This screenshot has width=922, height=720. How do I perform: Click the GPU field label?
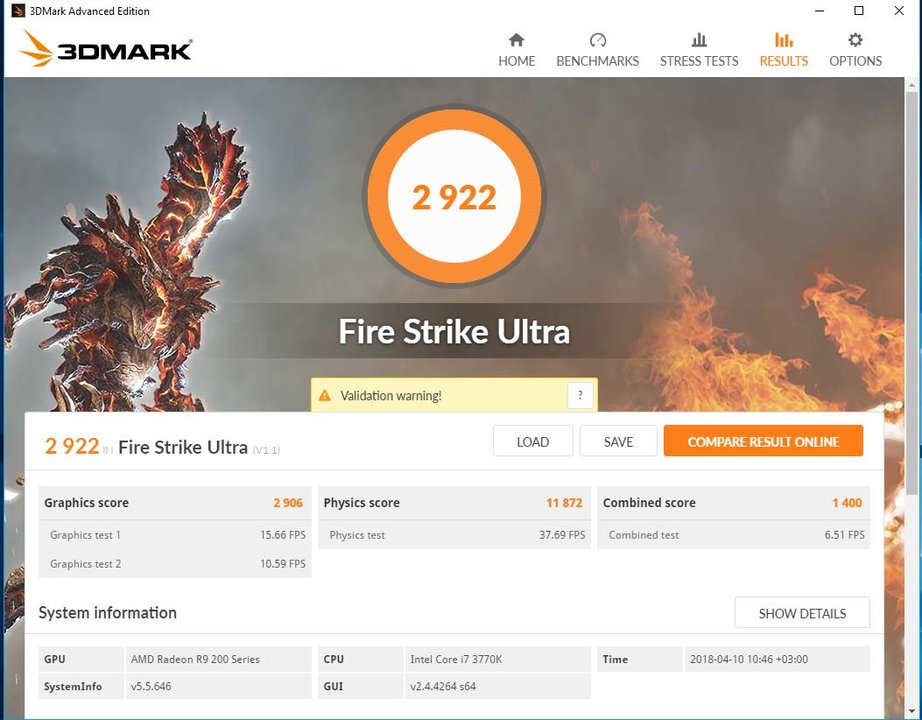click(55, 659)
